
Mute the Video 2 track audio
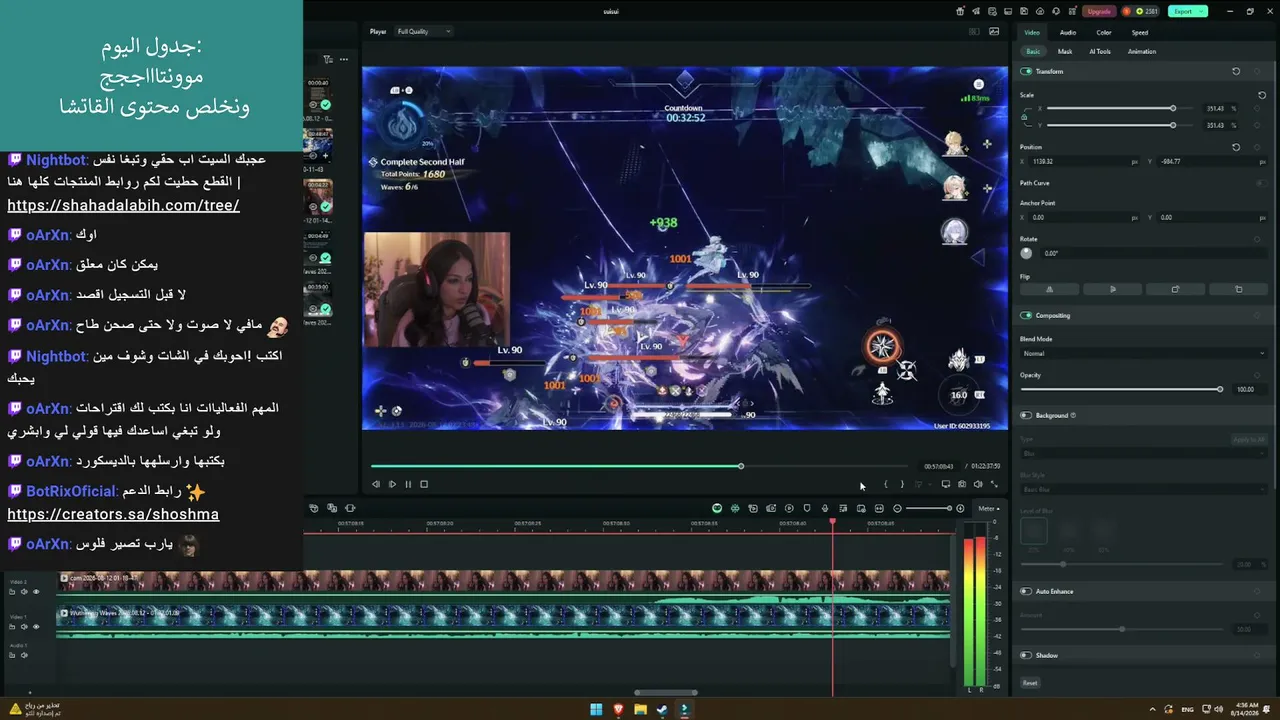24,592
